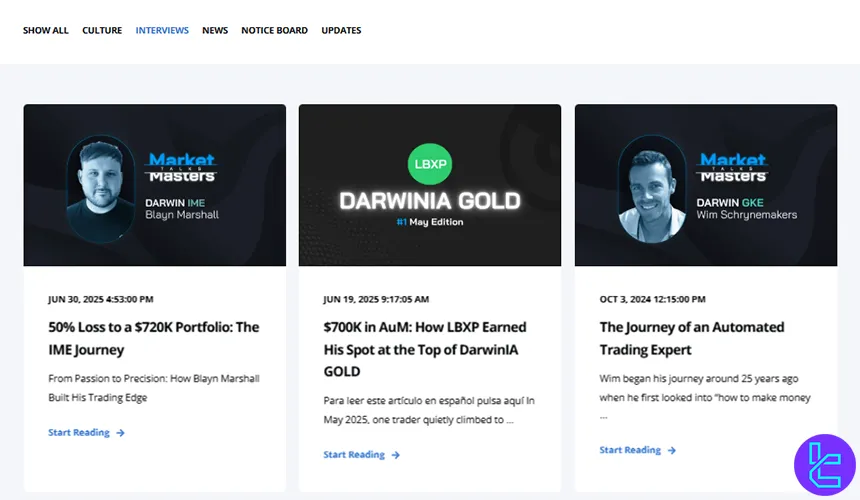This screenshot has height=500, width=860.
Task: Click the green LBXP circle badge
Action: point(430,164)
